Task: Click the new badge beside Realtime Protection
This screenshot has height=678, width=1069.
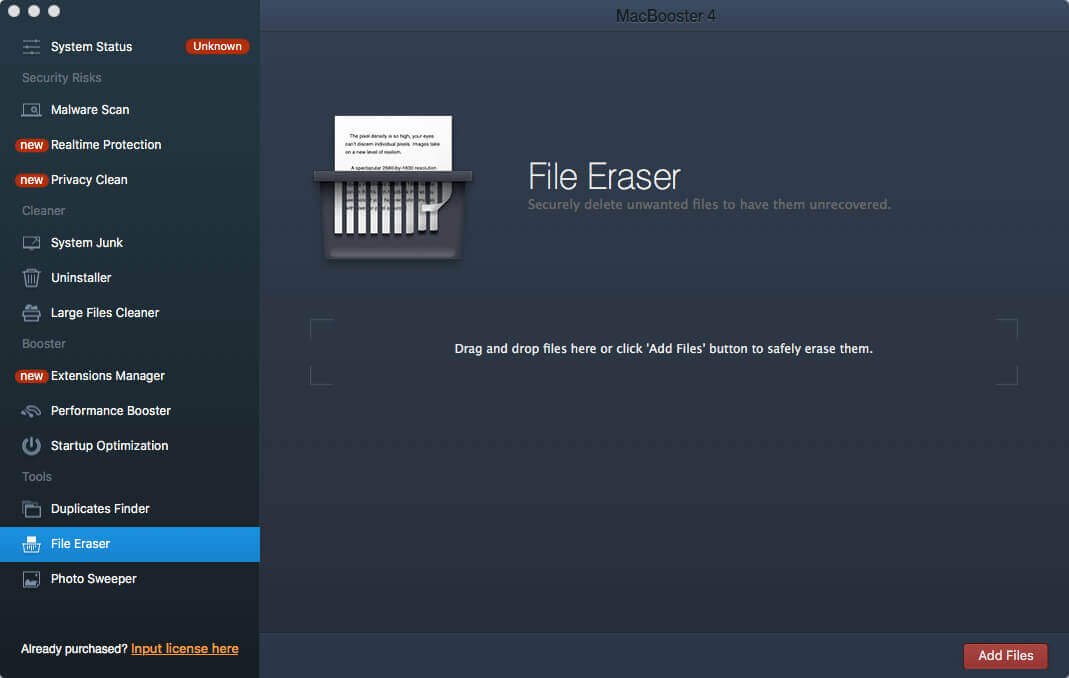Action: pos(31,145)
